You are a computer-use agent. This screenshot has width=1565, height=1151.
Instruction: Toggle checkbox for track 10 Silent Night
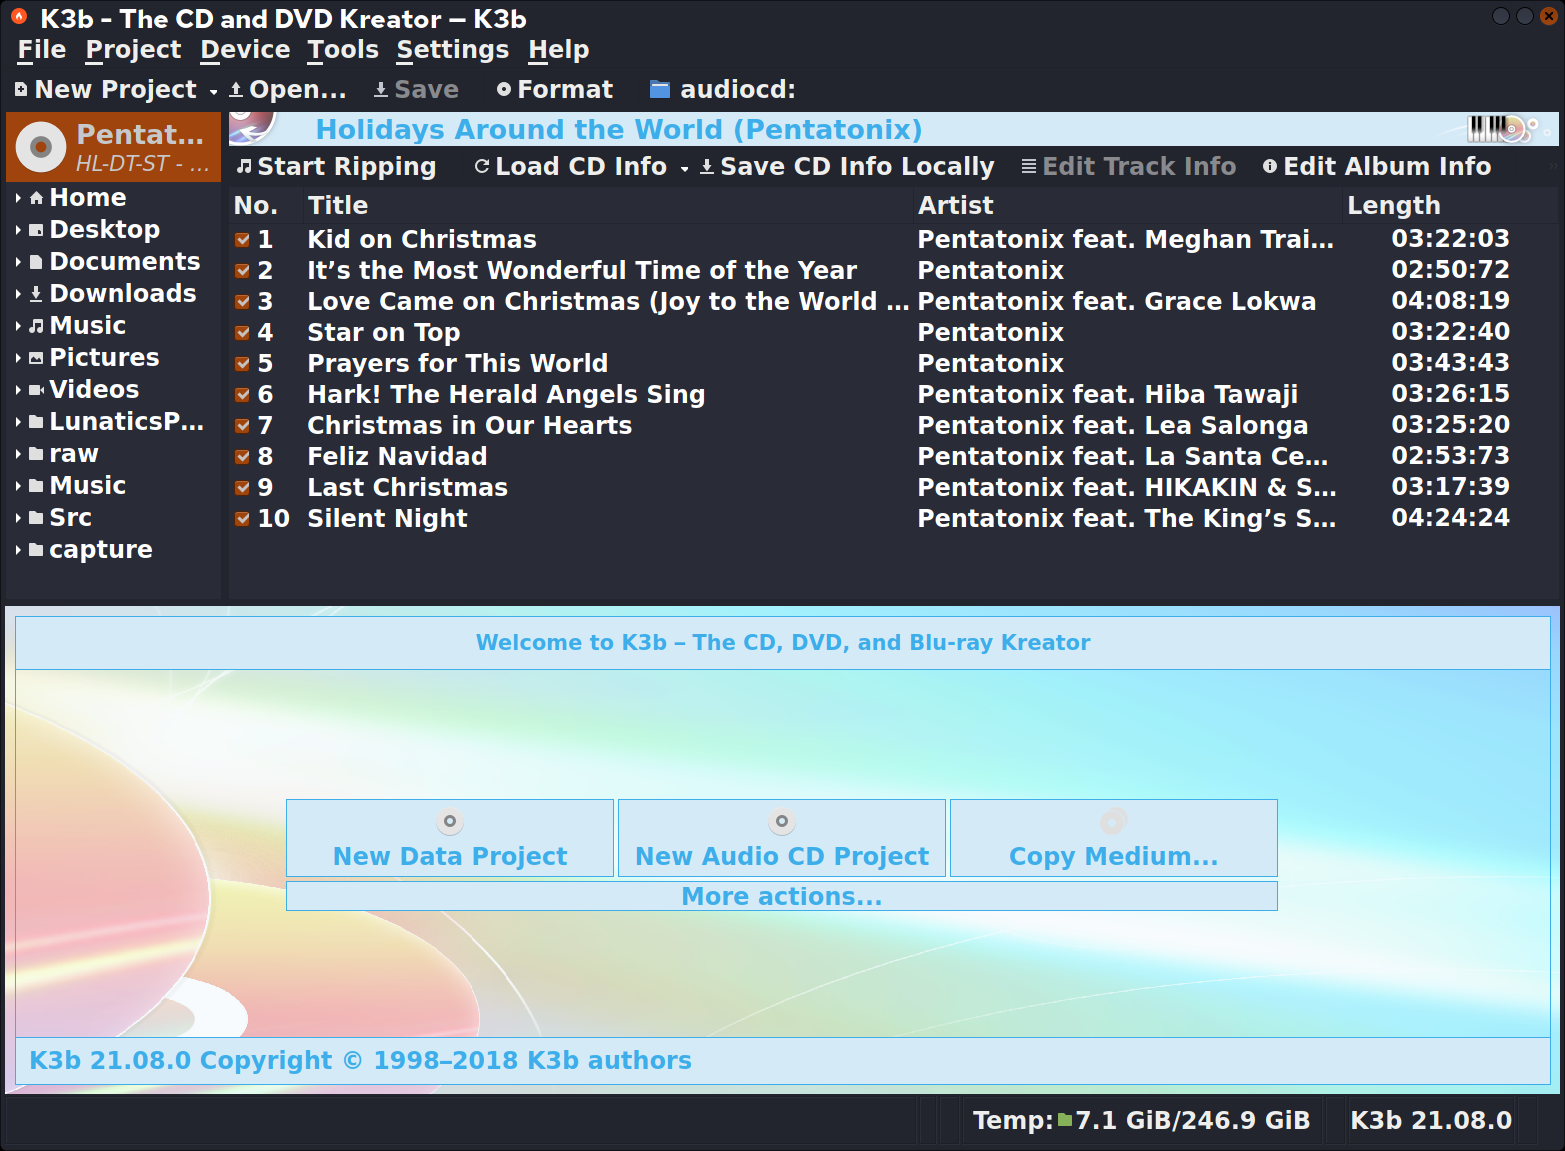click(x=242, y=519)
